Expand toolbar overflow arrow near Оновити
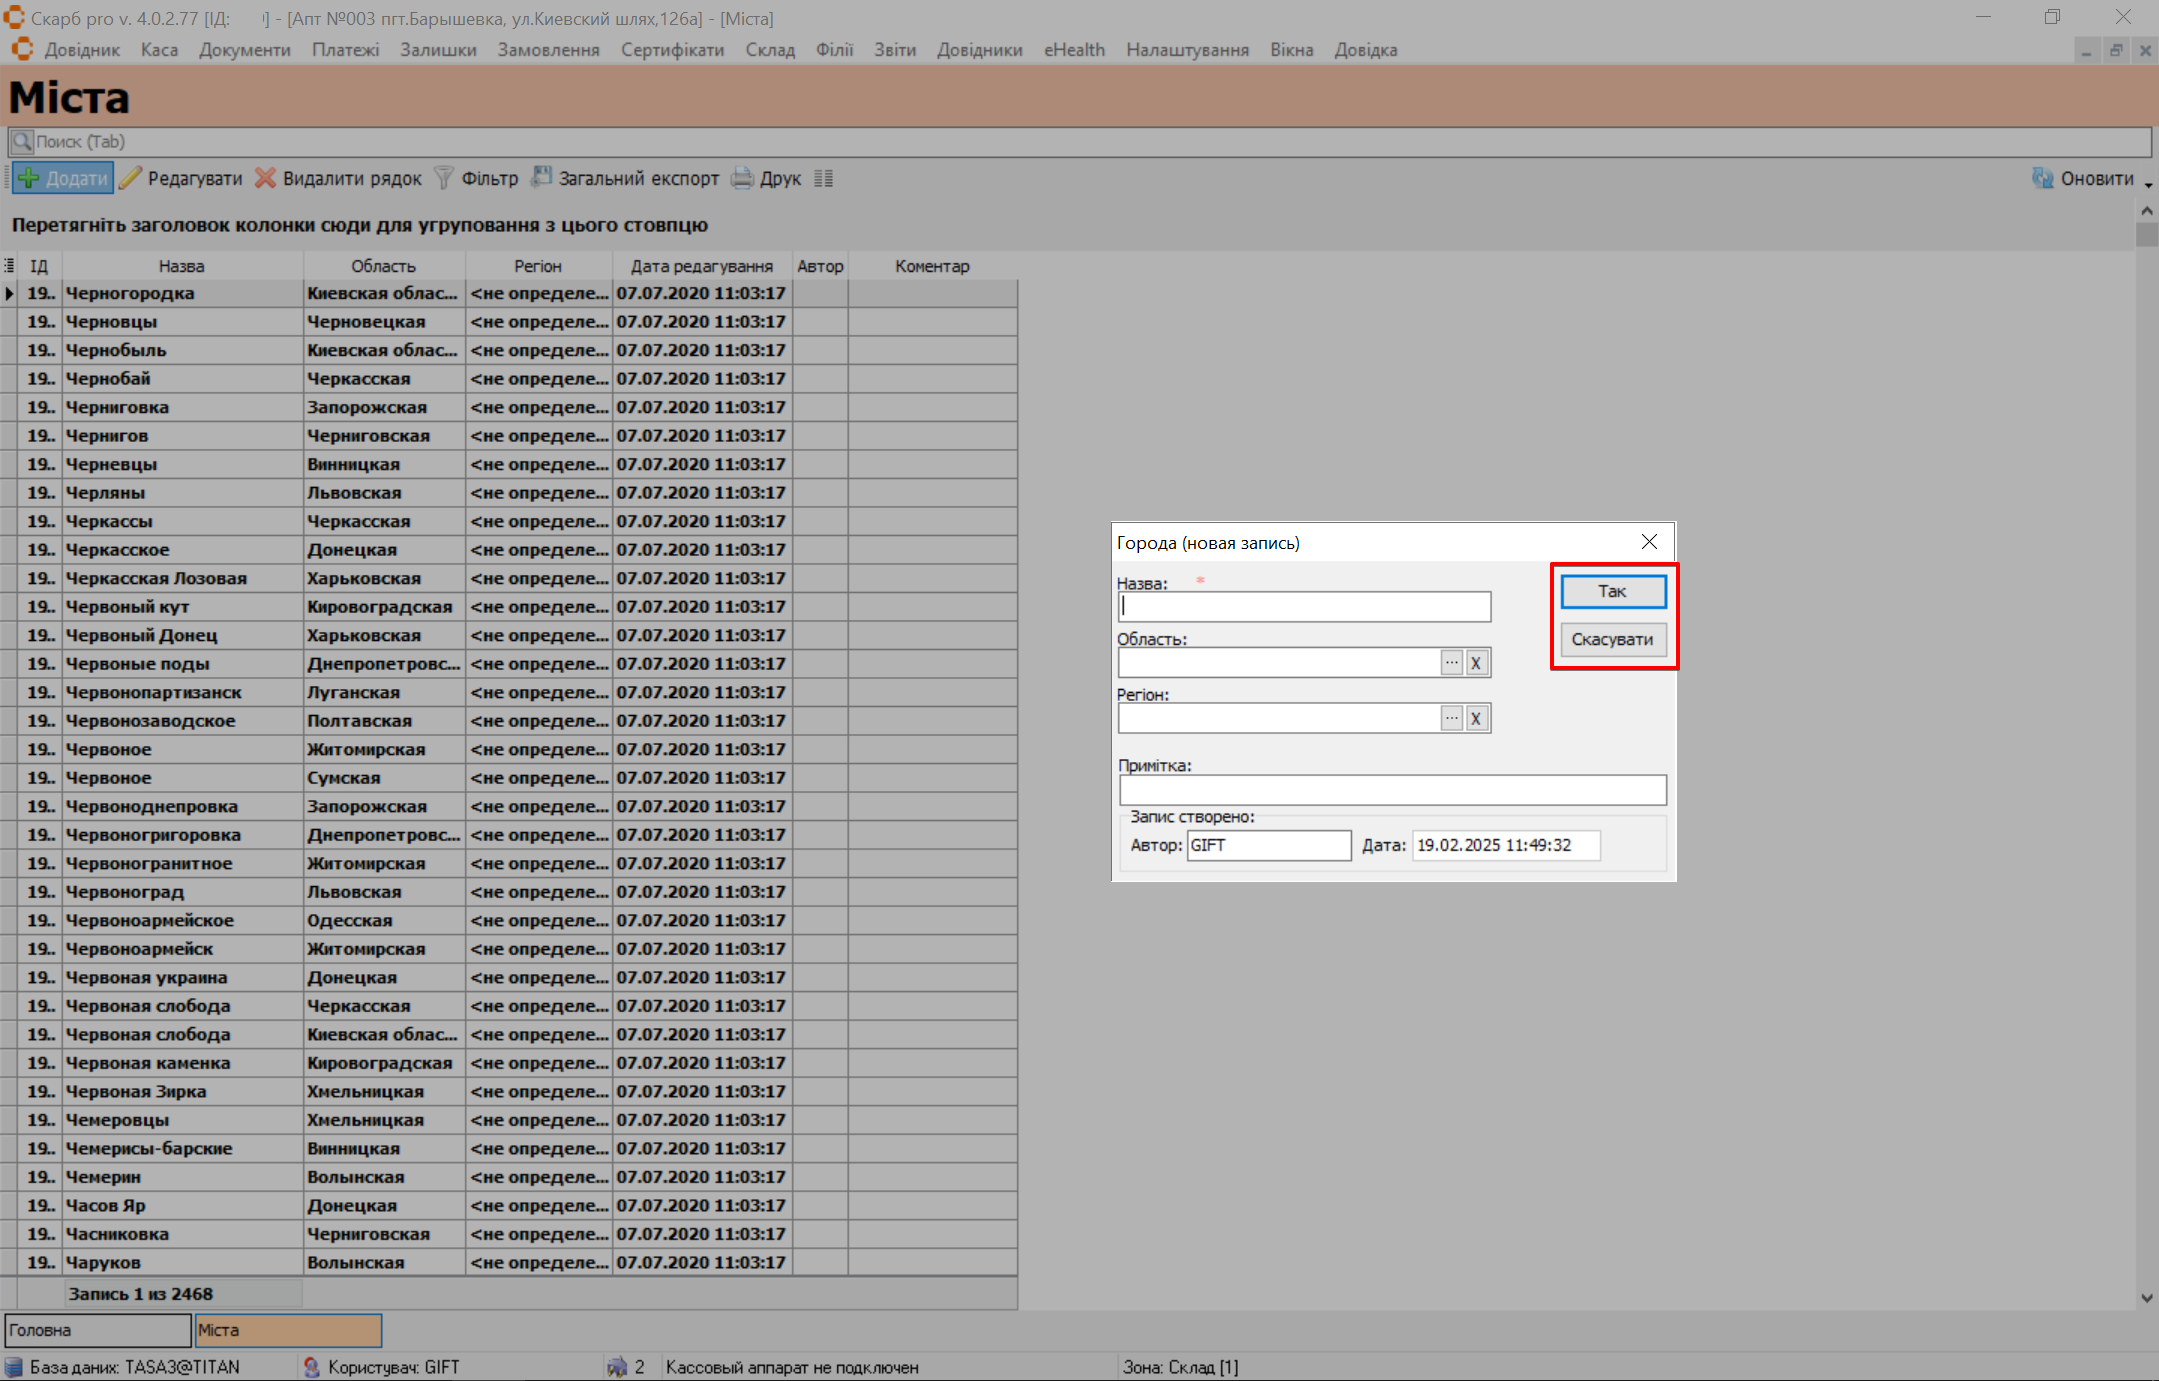The image size is (2159, 1381). 2148,186
